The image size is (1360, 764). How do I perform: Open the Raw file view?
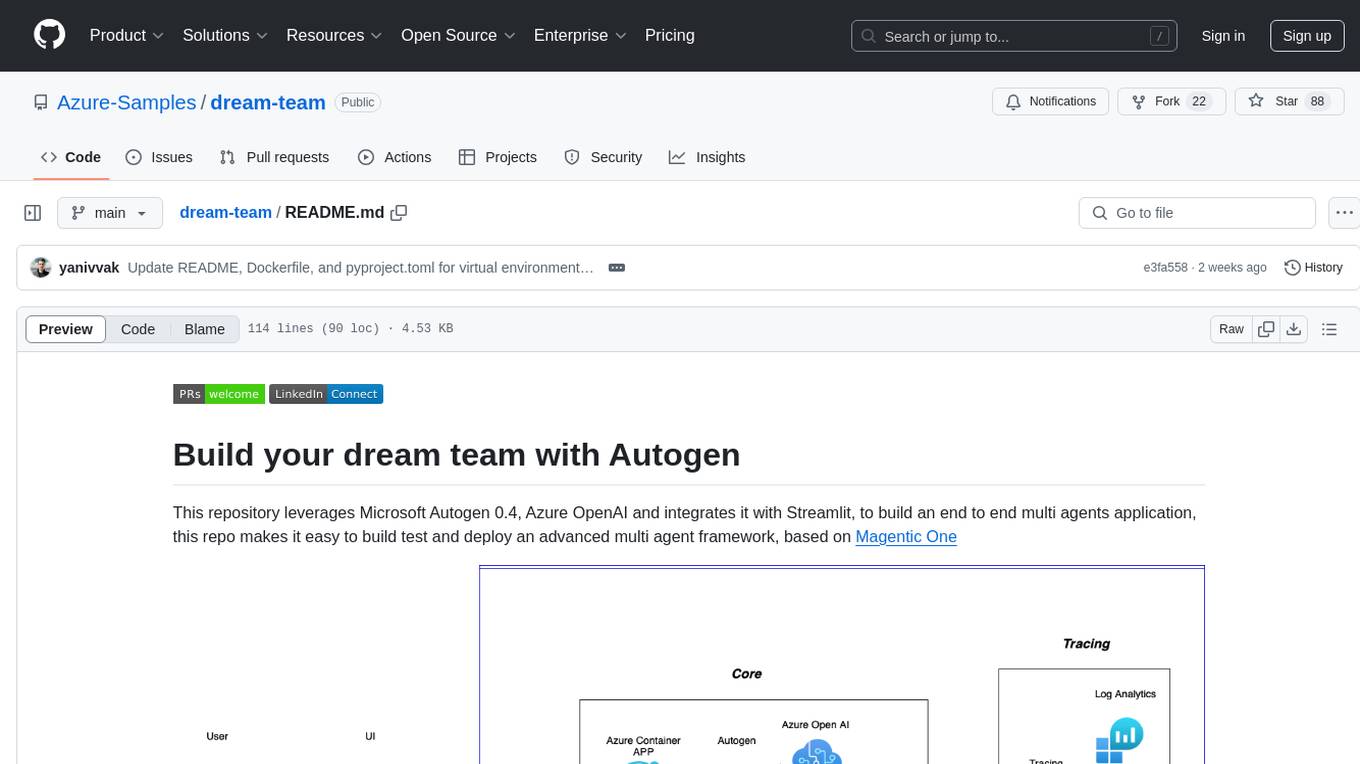1231,329
